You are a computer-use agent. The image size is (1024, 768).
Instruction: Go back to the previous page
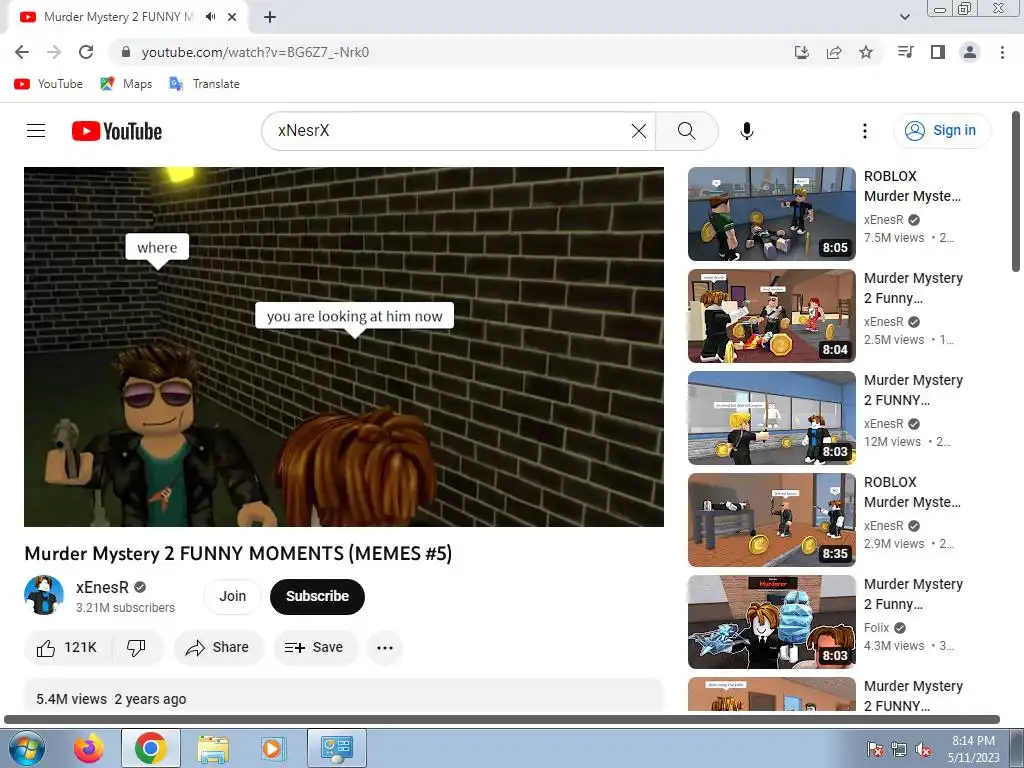(x=22, y=52)
